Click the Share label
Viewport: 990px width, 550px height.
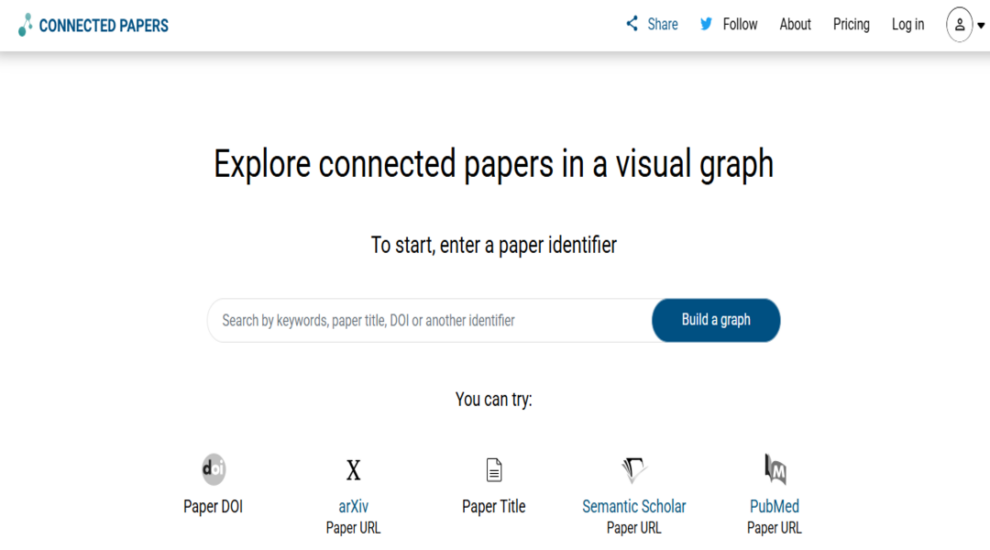pos(663,25)
